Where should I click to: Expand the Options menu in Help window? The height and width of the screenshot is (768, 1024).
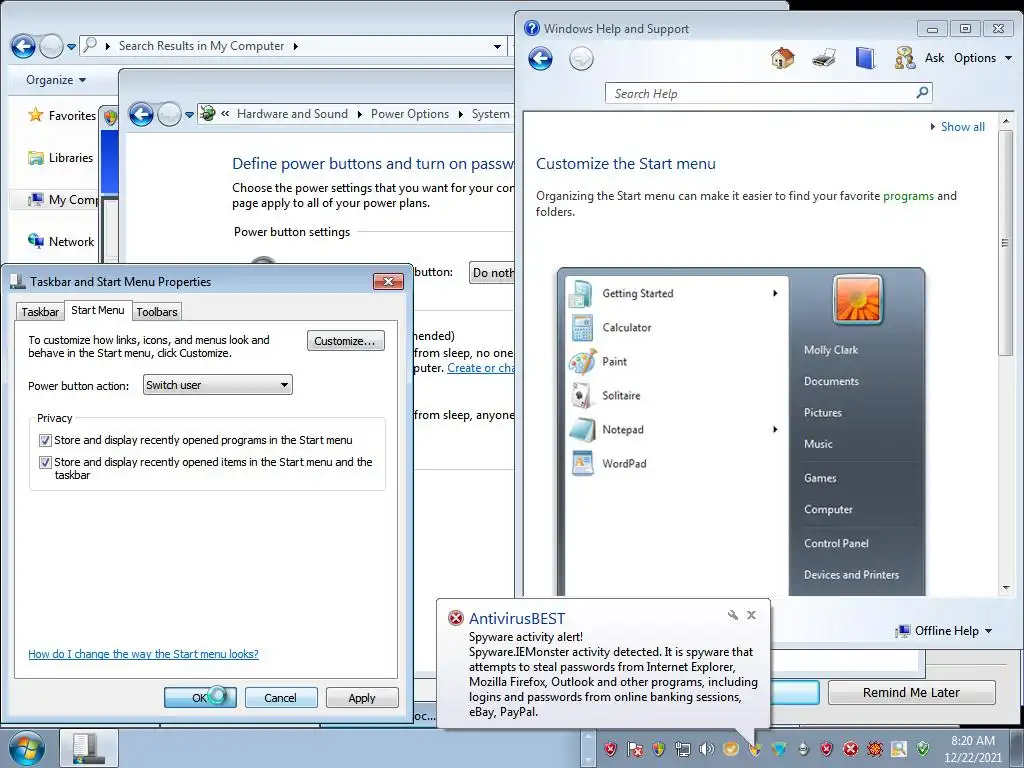point(983,58)
